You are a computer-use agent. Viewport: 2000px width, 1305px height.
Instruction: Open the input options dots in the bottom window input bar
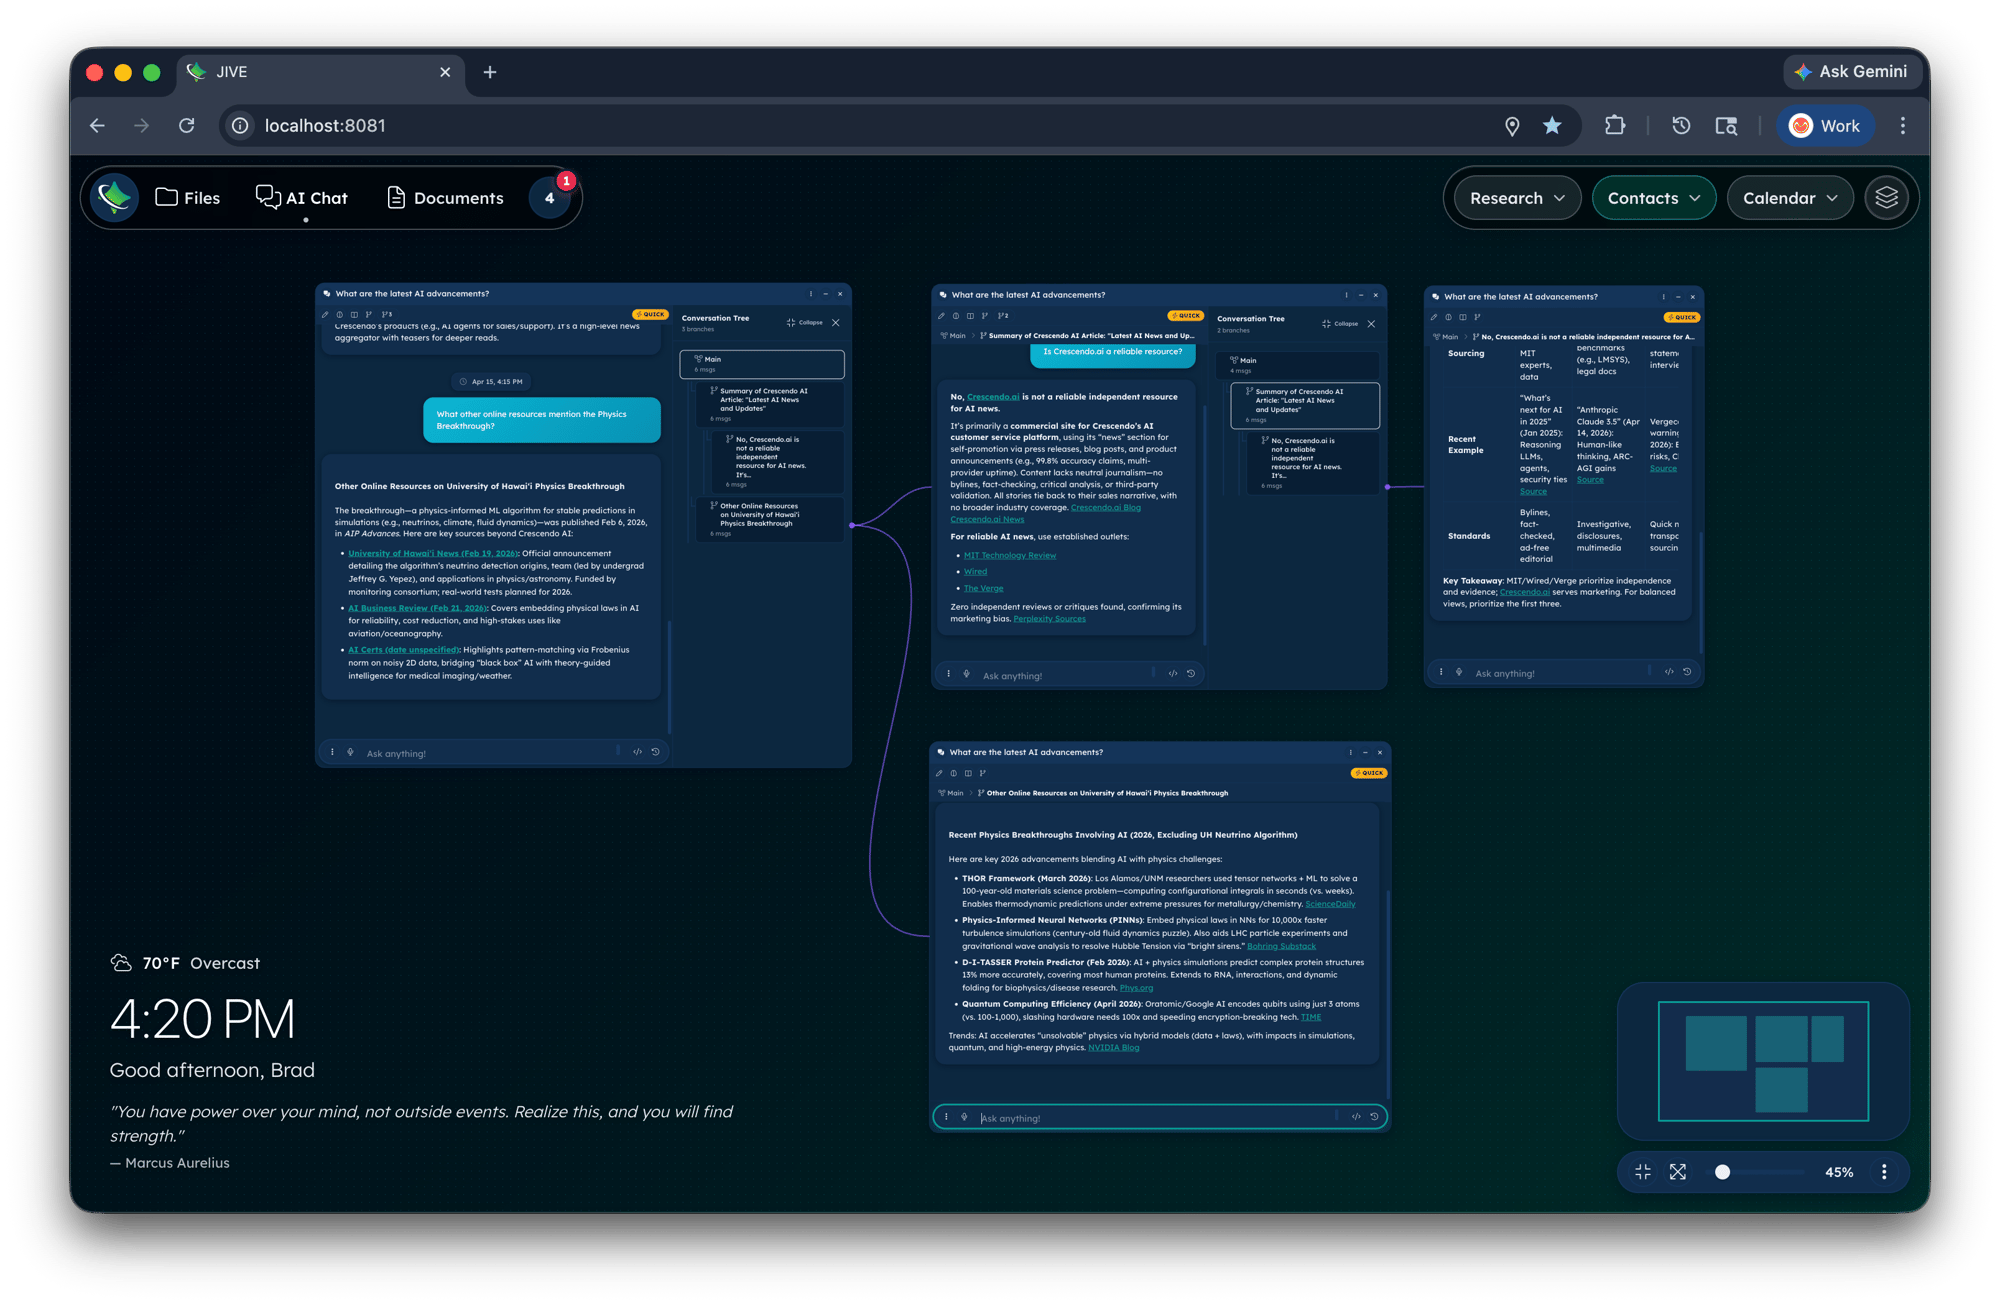point(947,1117)
